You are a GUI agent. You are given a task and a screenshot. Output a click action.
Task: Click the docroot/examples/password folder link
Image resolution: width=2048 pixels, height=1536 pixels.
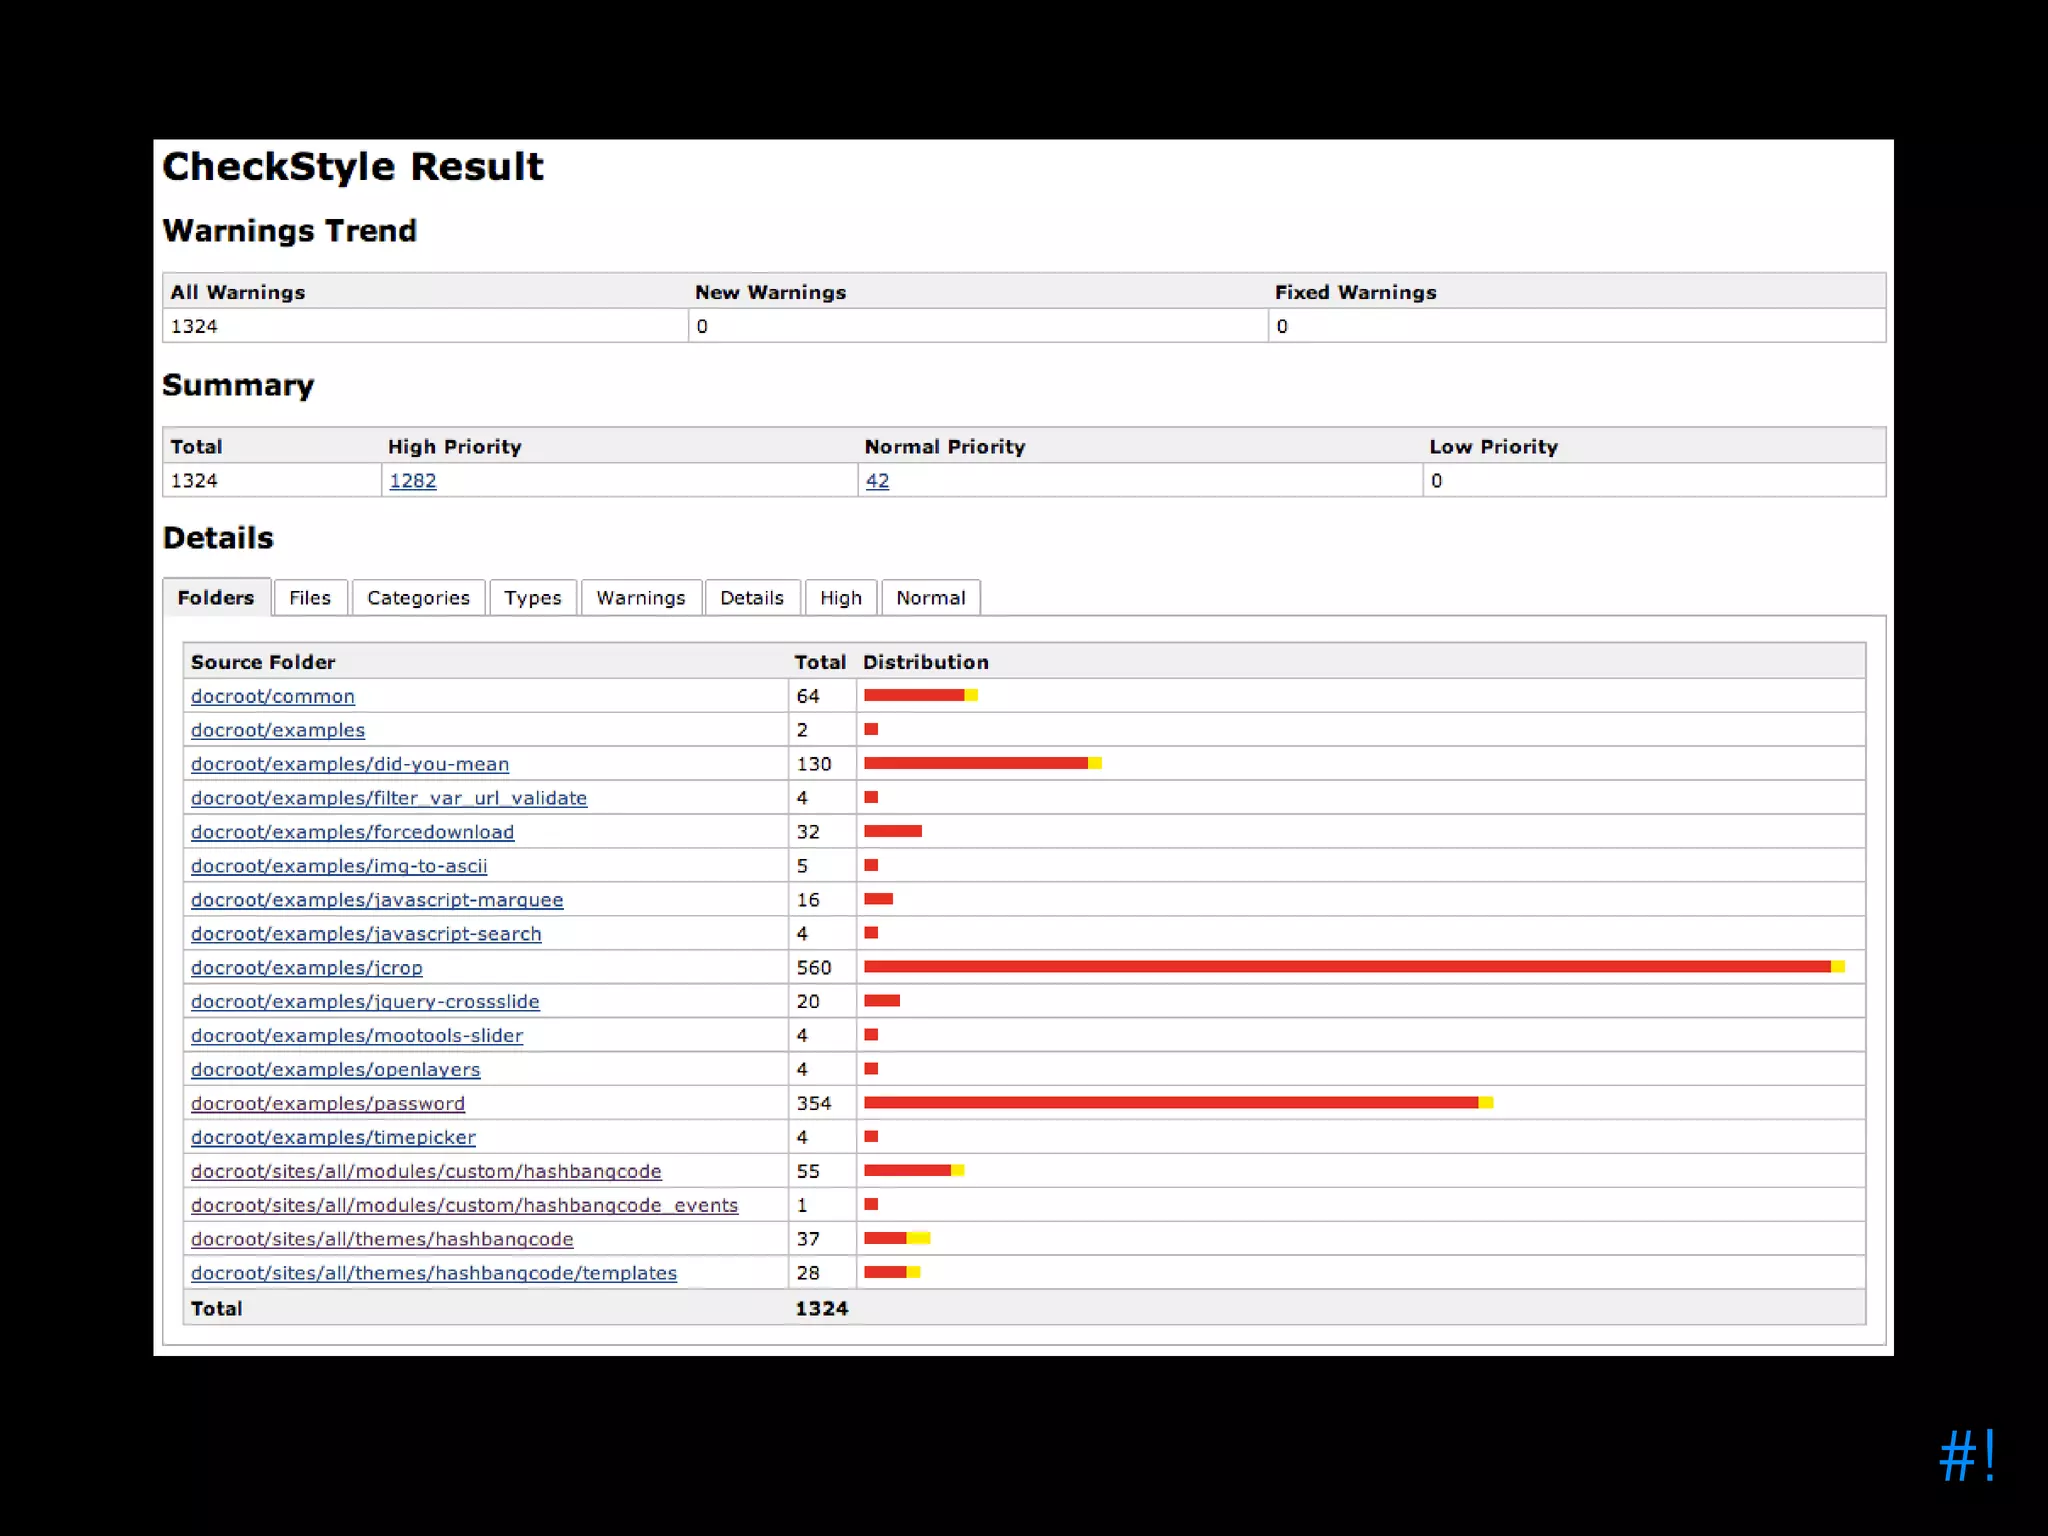click(x=327, y=1104)
